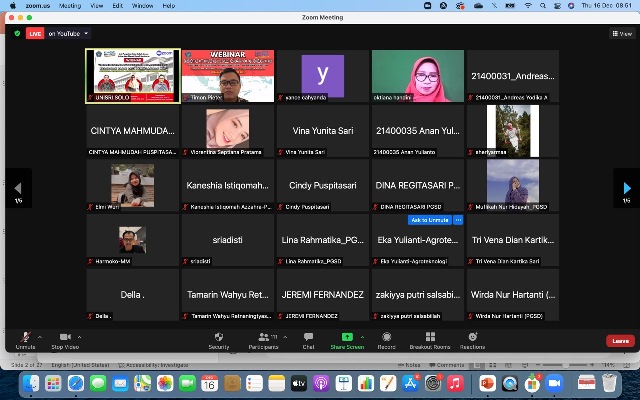Expand video options arrow next to Stop Video
The height and width of the screenshot is (400, 640).
click(x=81, y=336)
